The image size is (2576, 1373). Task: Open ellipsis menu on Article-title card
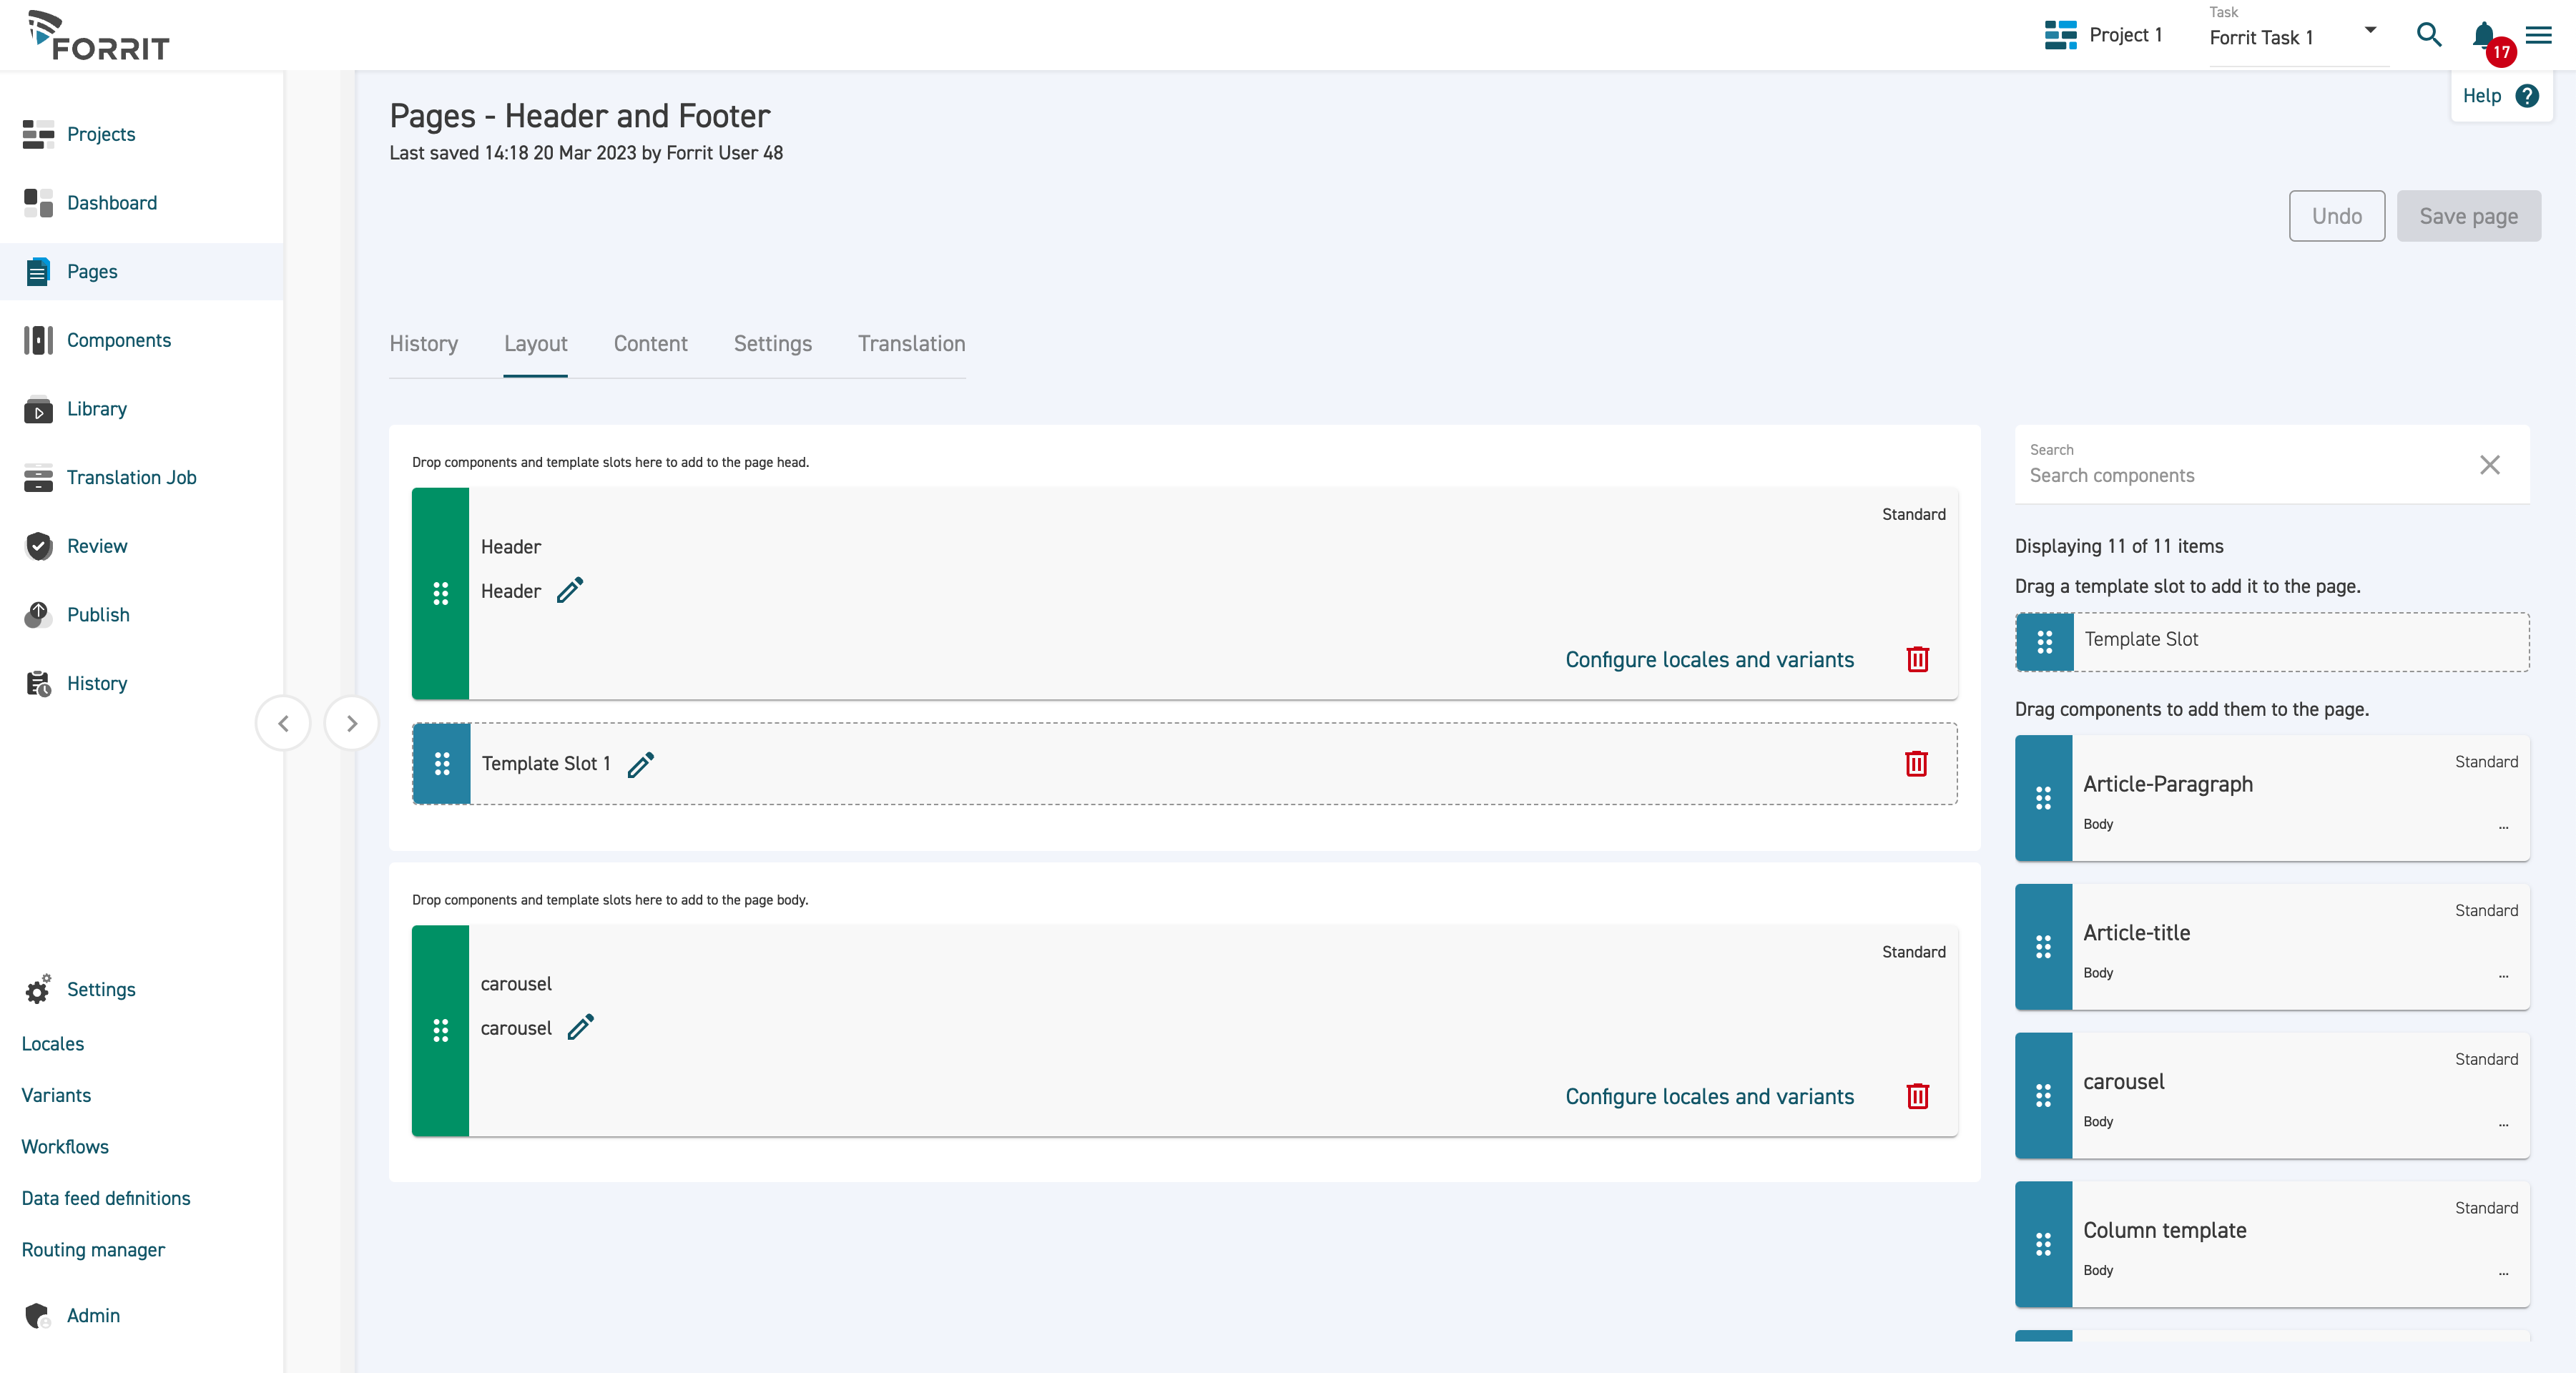click(2503, 975)
